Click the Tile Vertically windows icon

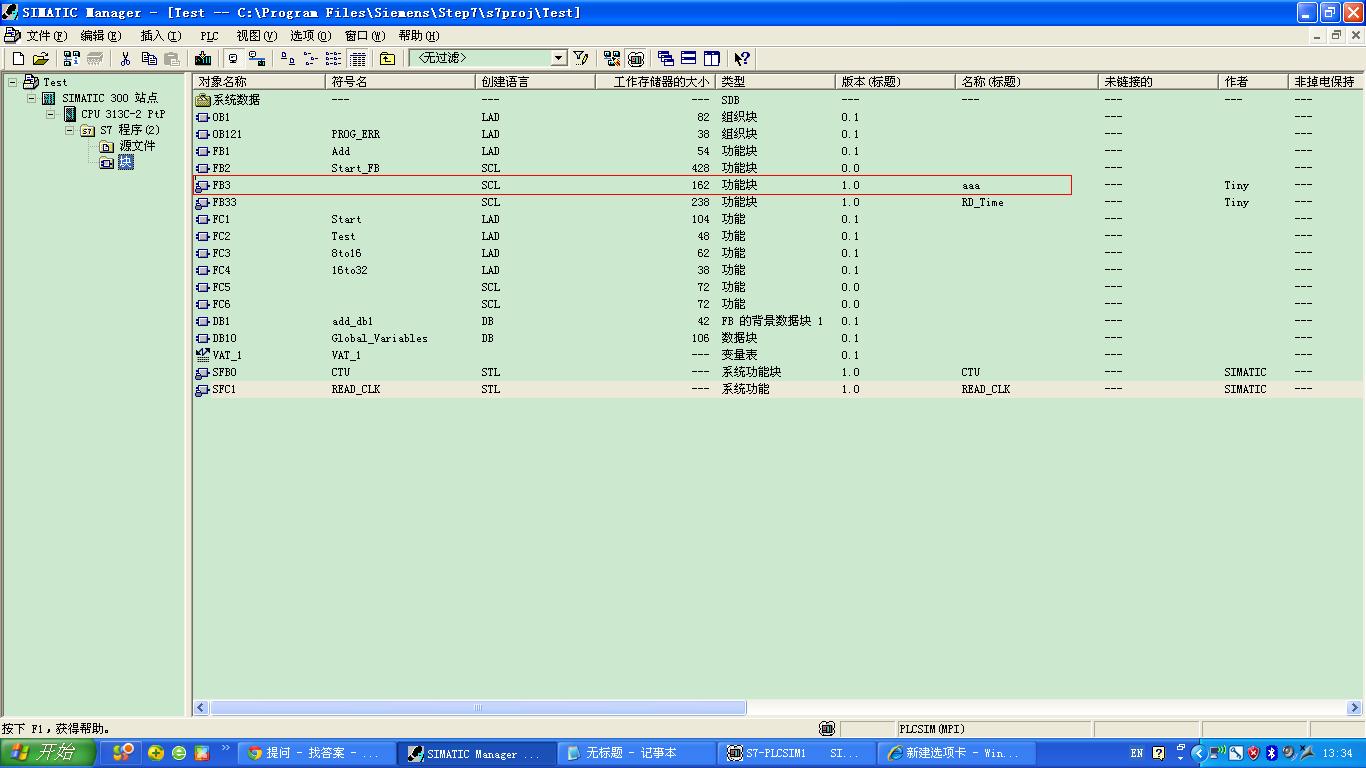(712, 59)
